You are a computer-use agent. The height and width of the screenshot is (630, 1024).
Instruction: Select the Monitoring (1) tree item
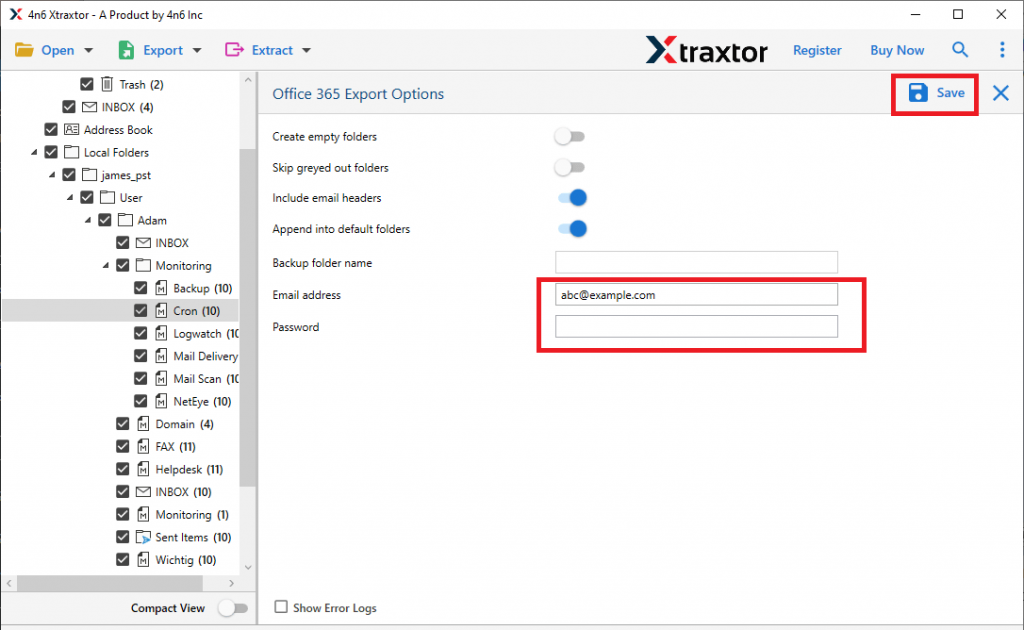click(192, 514)
